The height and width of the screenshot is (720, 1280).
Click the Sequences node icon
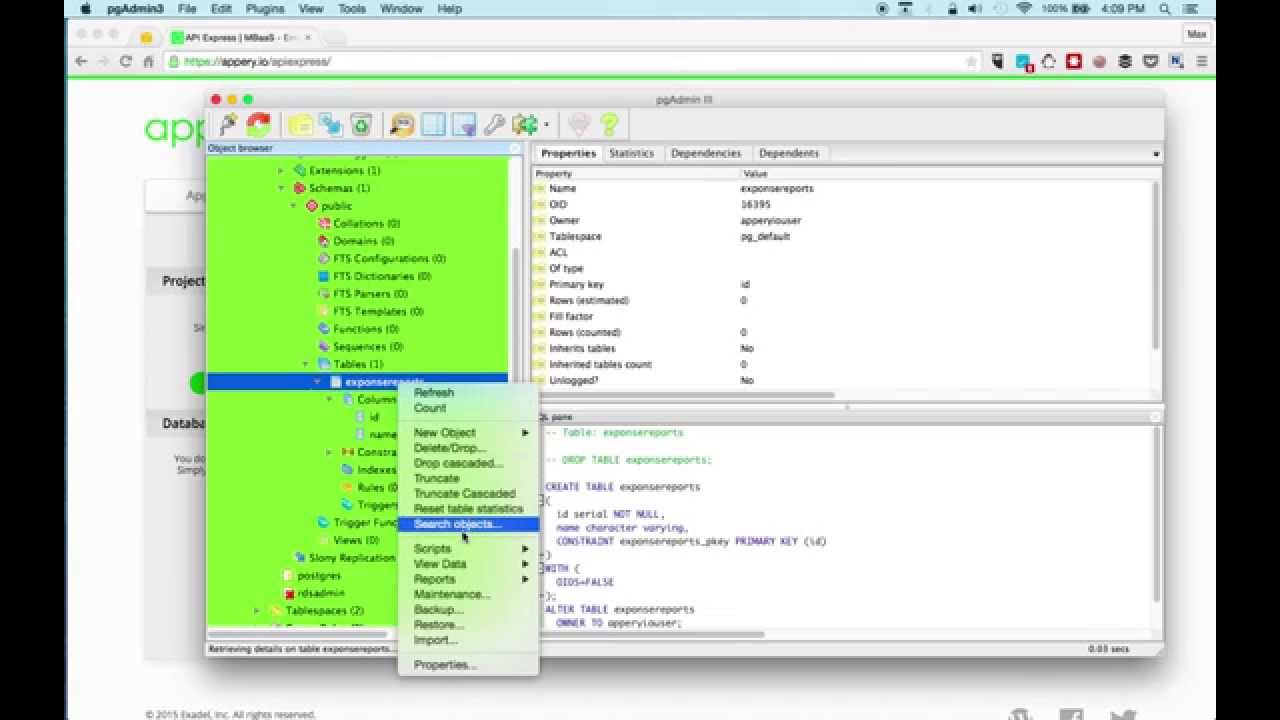[x=324, y=347]
